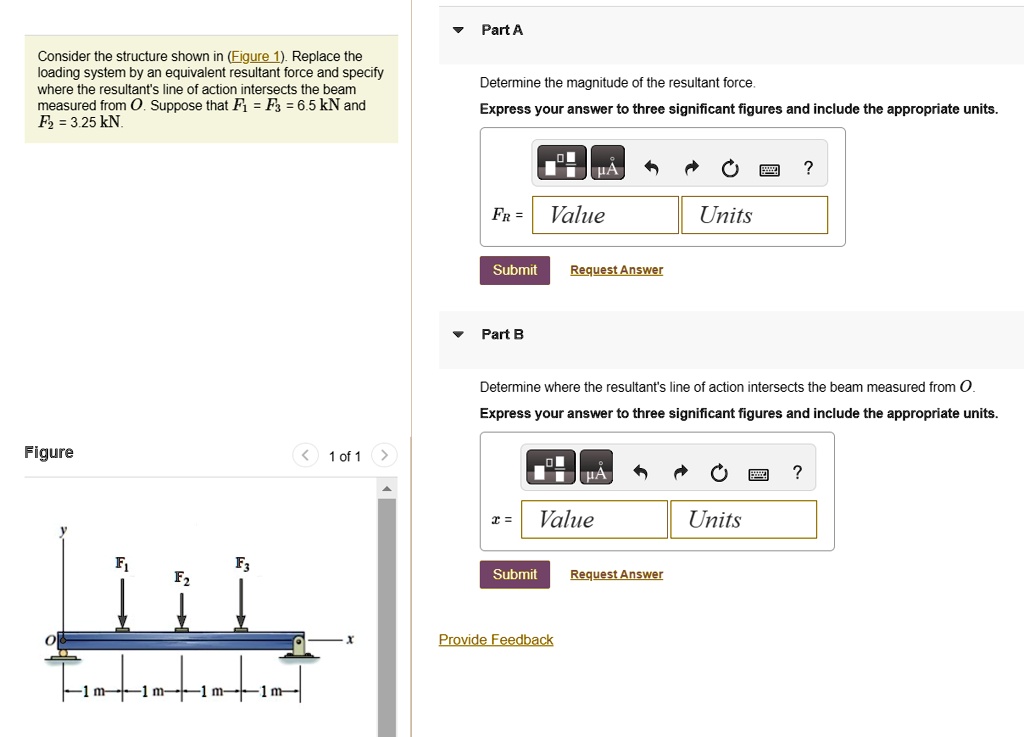Submit the Part B answer

pyautogui.click(x=514, y=574)
